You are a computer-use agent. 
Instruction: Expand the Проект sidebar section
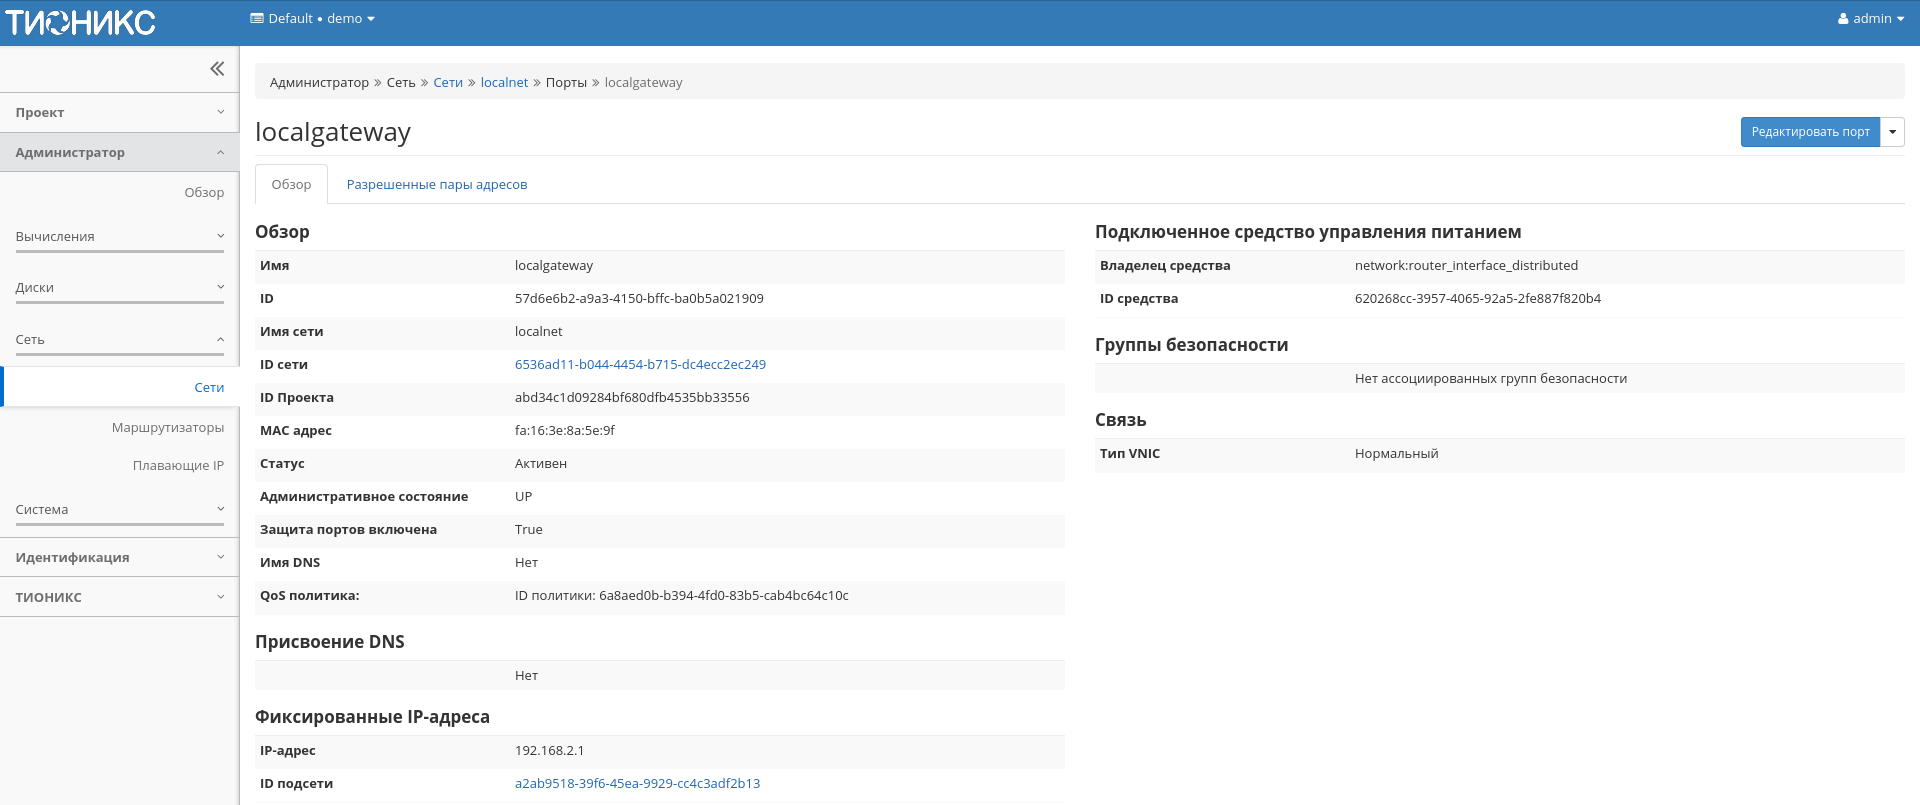119,113
